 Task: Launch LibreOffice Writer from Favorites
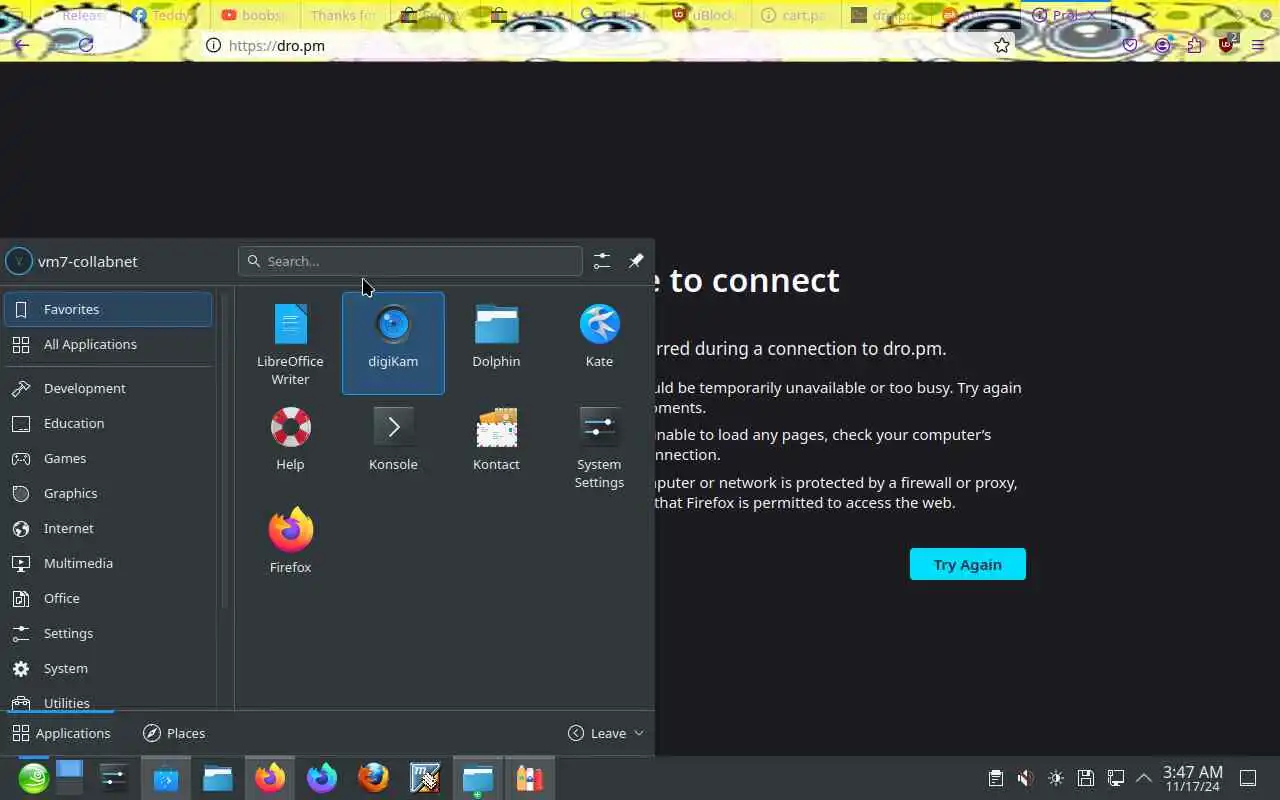[290, 343]
